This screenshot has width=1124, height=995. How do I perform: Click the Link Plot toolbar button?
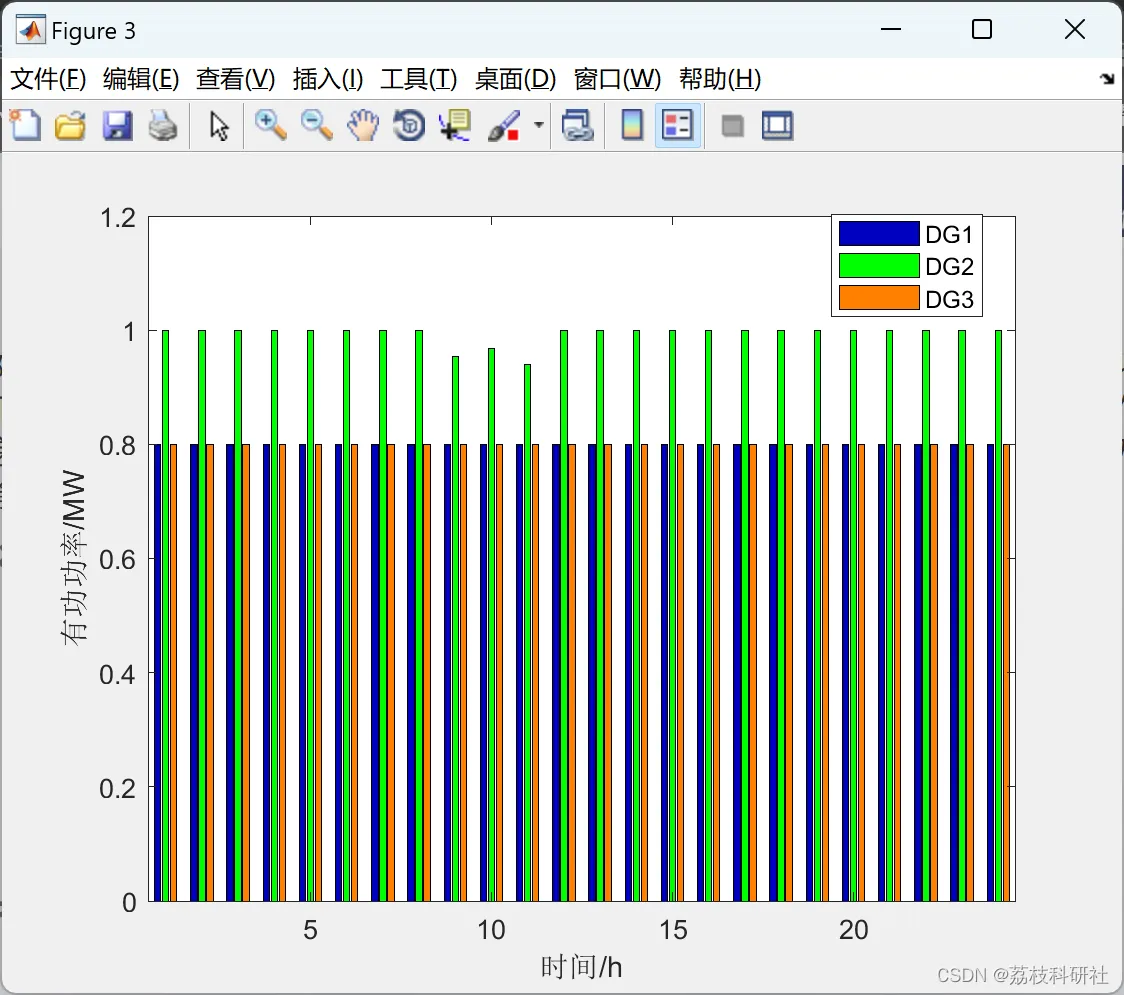point(577,125)
